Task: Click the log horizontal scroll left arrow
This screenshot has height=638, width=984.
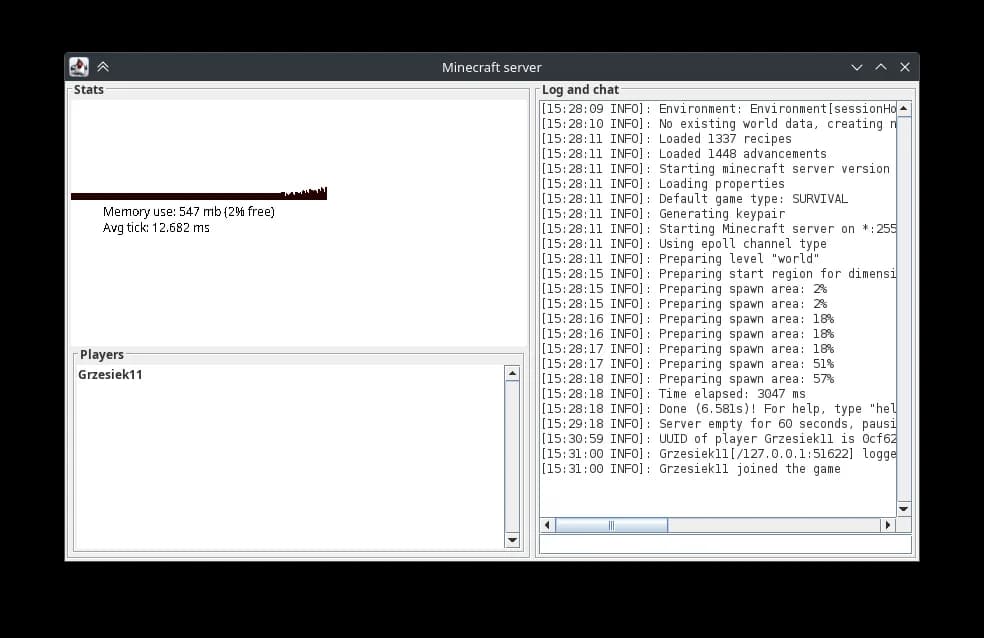Action: pyautogui.click(x=547, y=525)
